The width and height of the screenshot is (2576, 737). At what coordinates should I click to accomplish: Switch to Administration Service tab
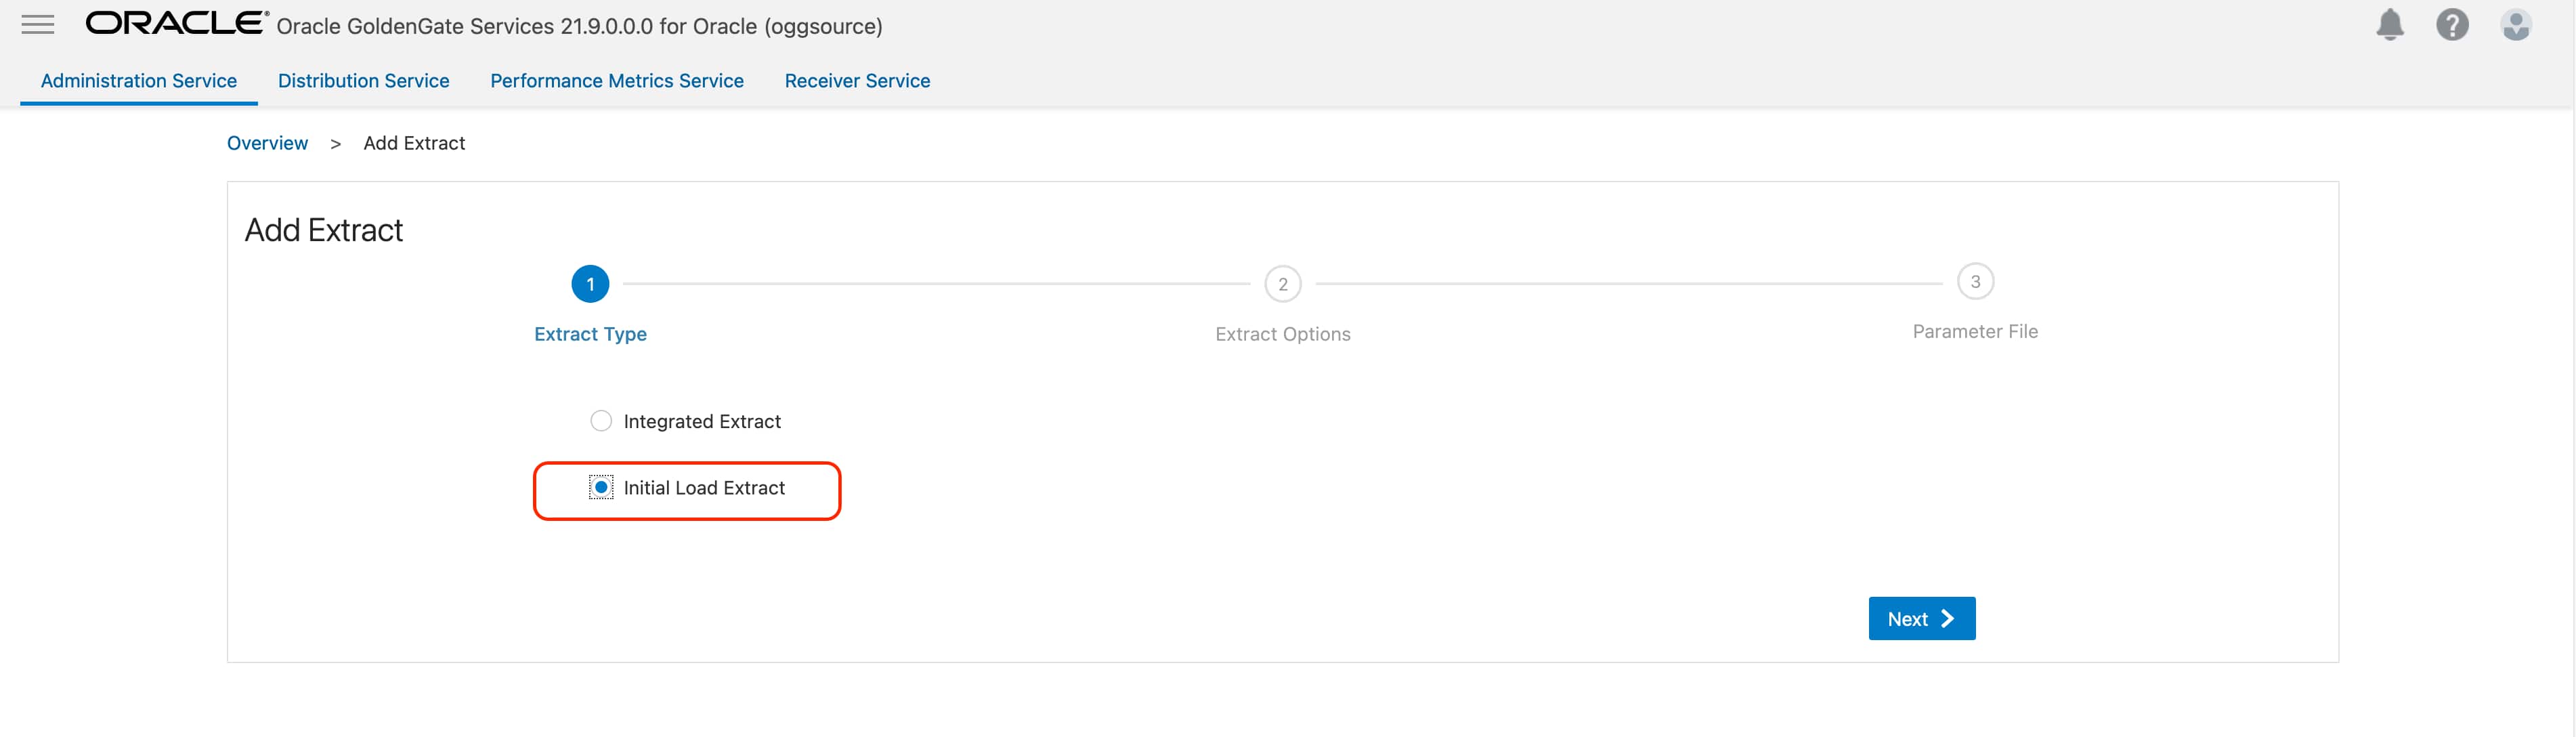tap(139, 81)
